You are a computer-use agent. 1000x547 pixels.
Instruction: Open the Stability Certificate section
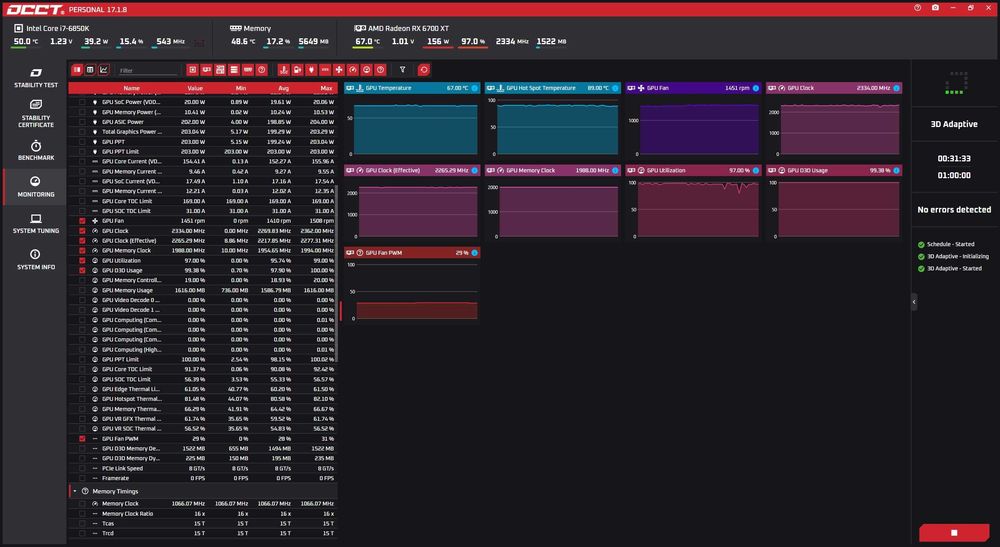pos(36,113)
